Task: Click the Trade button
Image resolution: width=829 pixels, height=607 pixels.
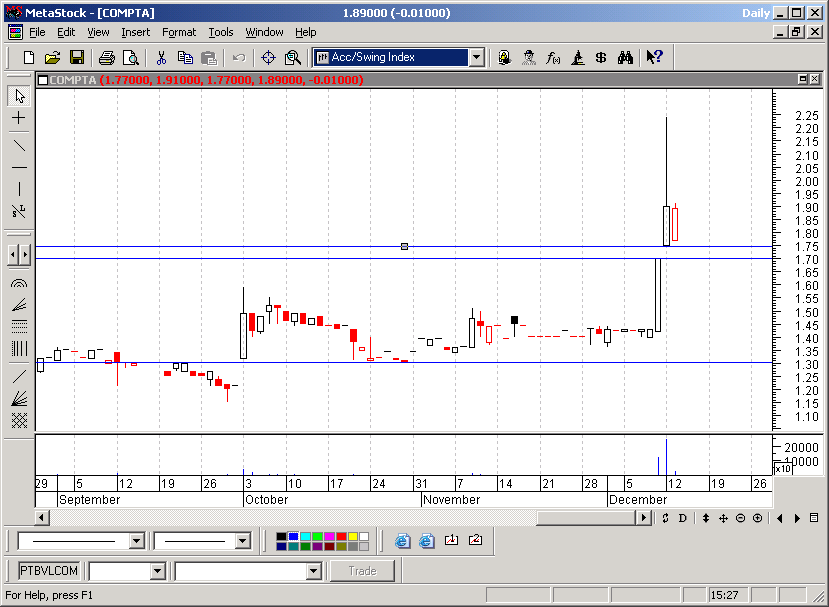Action: (362, 571)
